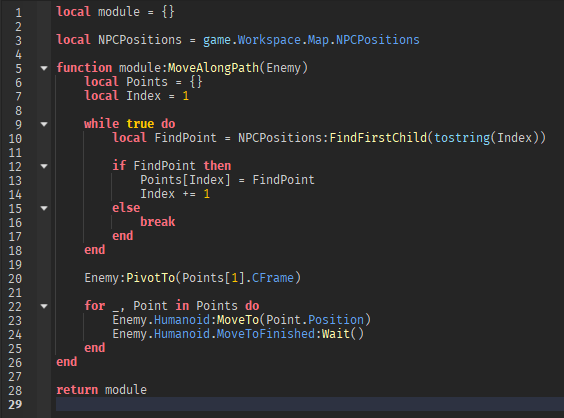Click 'true' keyword on line 9
The height and width of the screenshot is (418, 564).
point(140,124)
